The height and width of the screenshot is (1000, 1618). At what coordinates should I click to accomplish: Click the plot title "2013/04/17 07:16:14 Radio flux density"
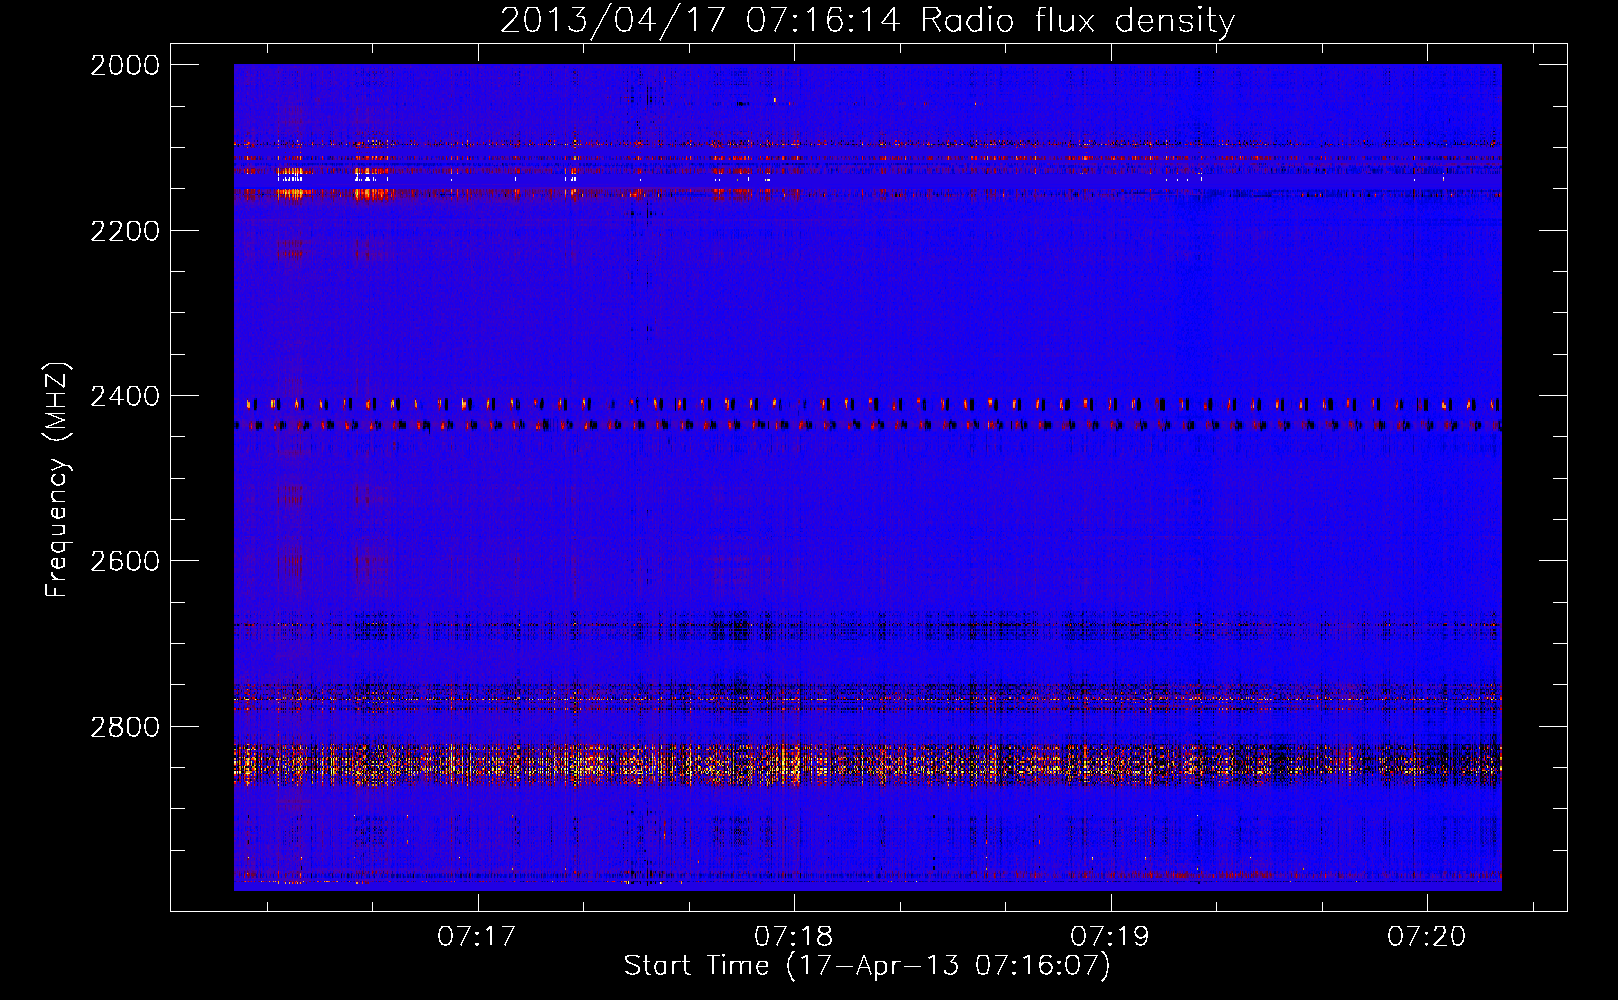pos(867,20)
